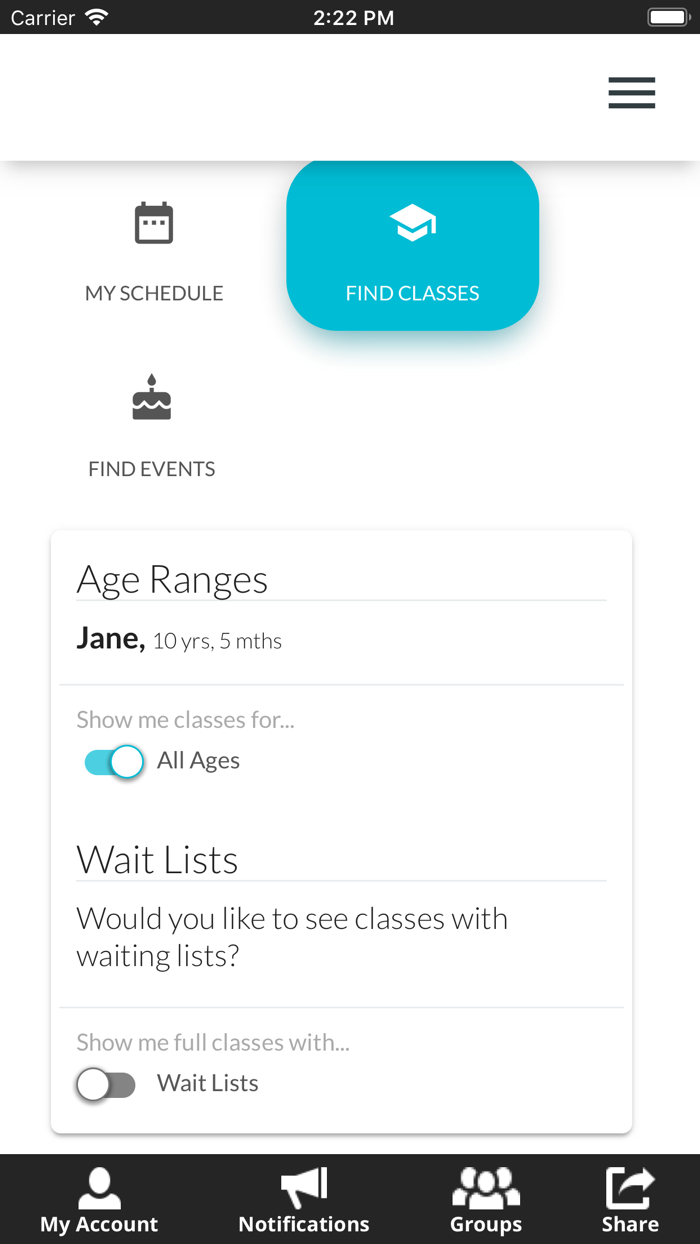Tap the birthday cake Find Events icon
This screenshot has height=1244, width=700.
[x=152, y=399]
